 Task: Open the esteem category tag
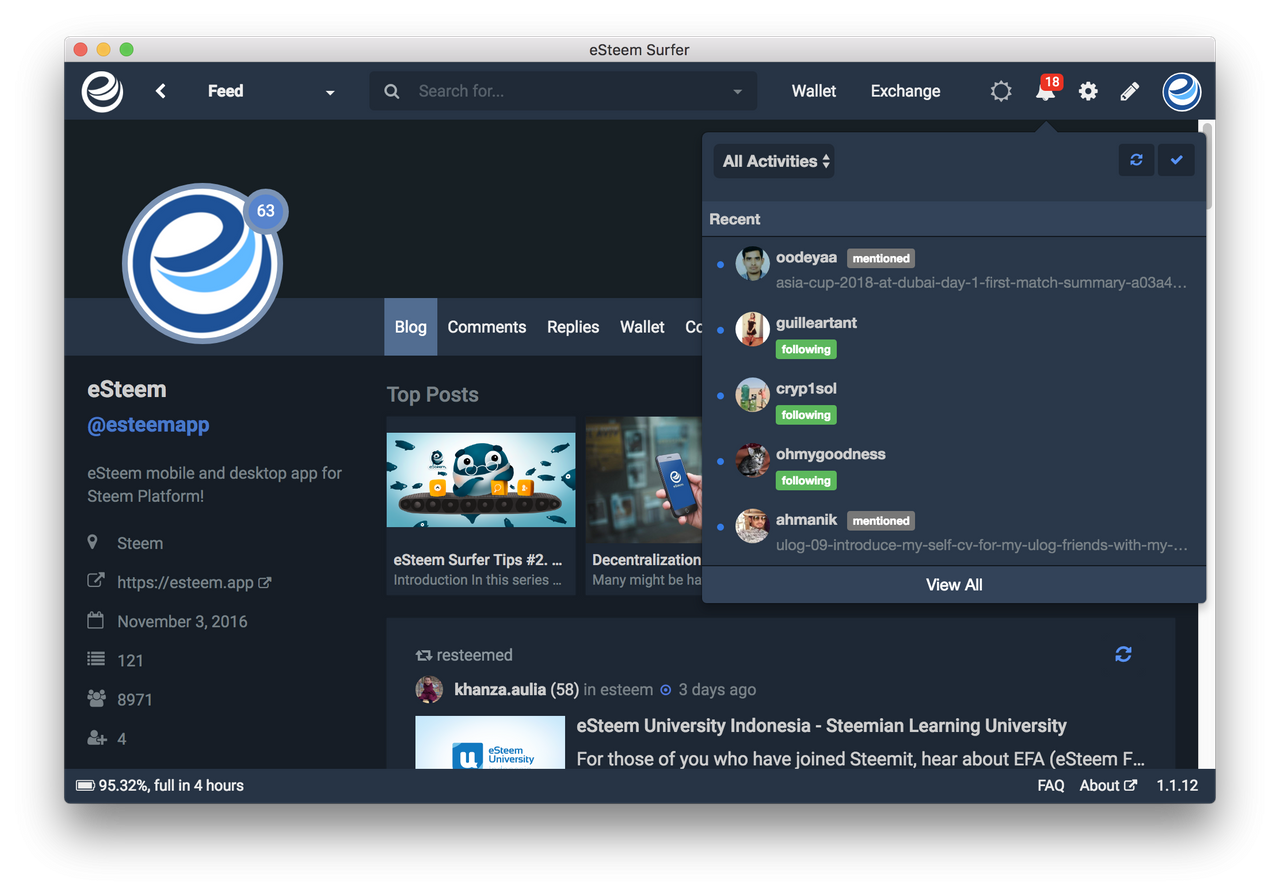626,689
